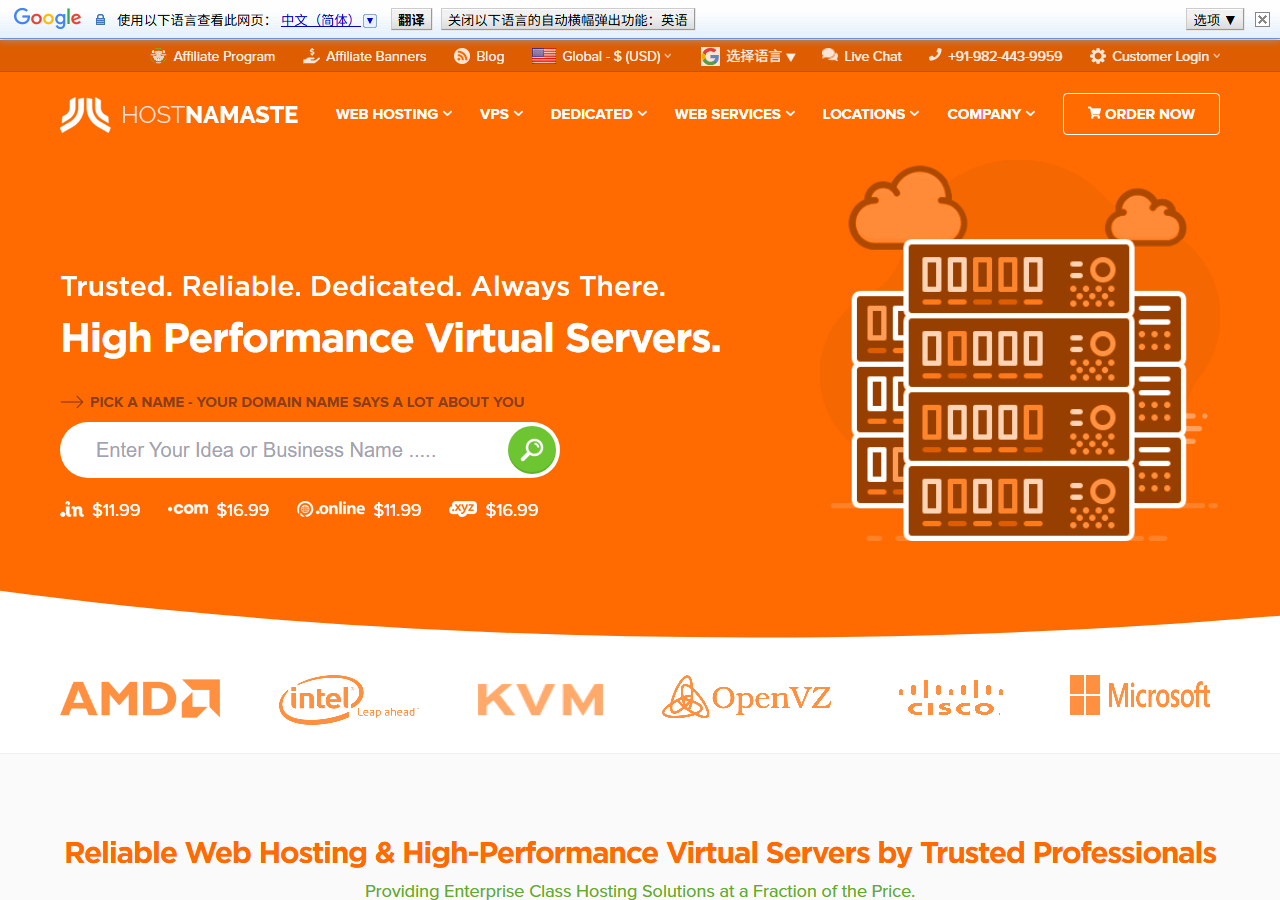Open the Blog link
Screen dimensions: 1280x900
[479, 56]
